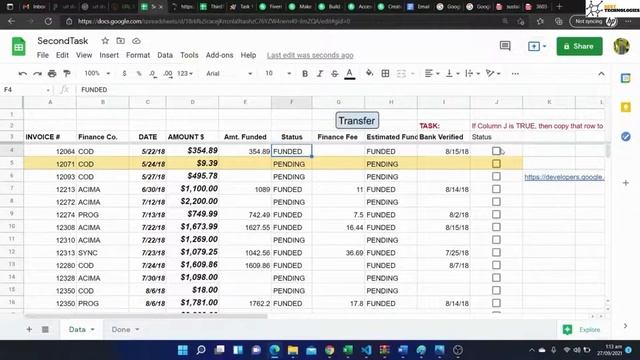Format as percent icon
Viewport: 640px width, 360px height.
(139, 73)
